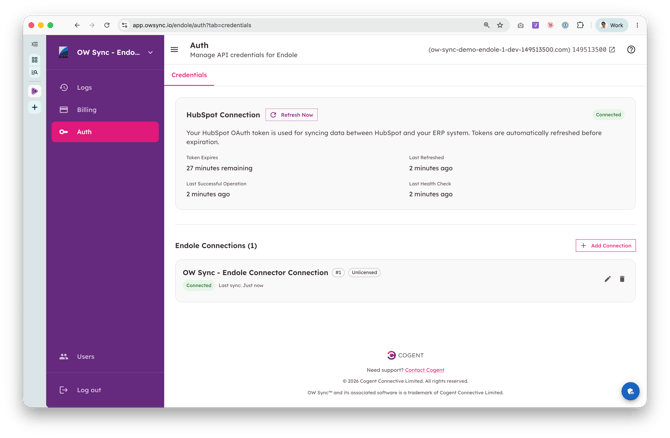
Task: Open the Contact Cogent link
Action: tap(424, 370)
